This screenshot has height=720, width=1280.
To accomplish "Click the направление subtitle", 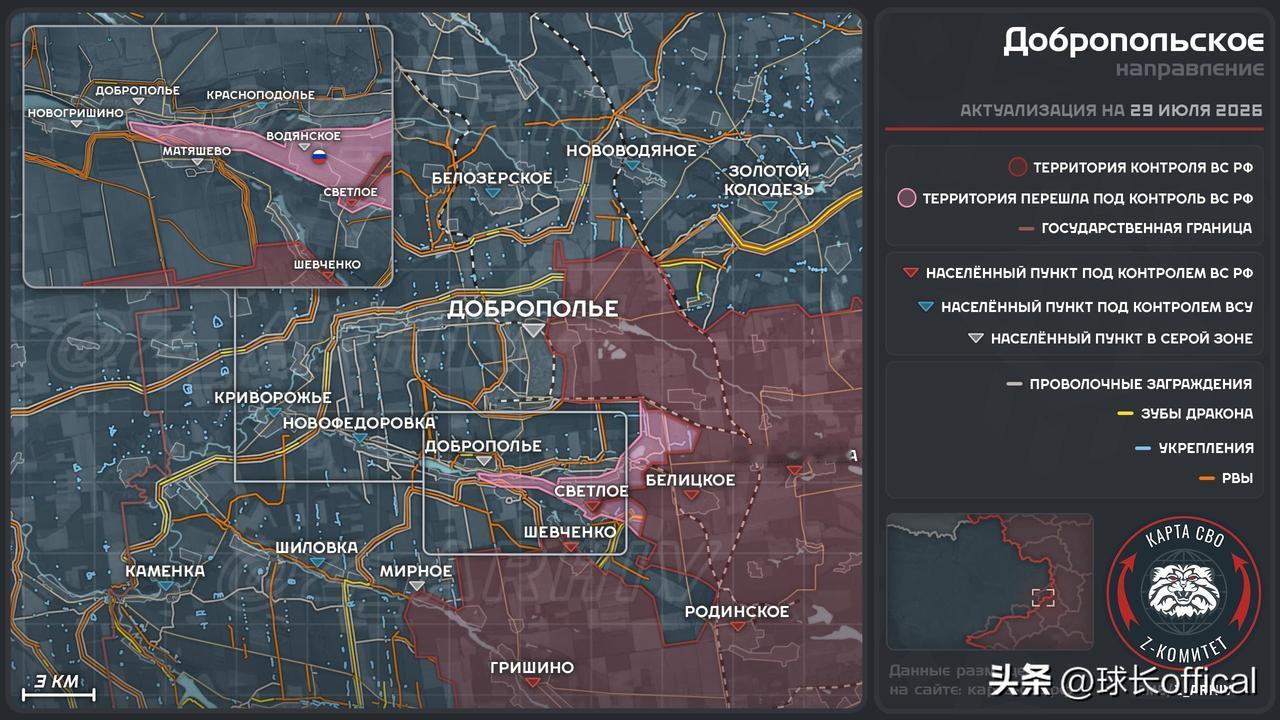I will point(1190,70).
